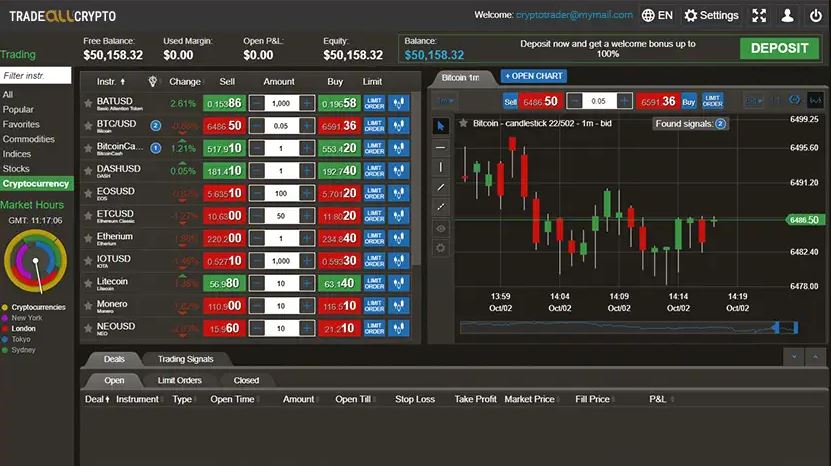Open the NEOUSD limit order icon
Screen dimensions: 831x466
tap(374, 329)
